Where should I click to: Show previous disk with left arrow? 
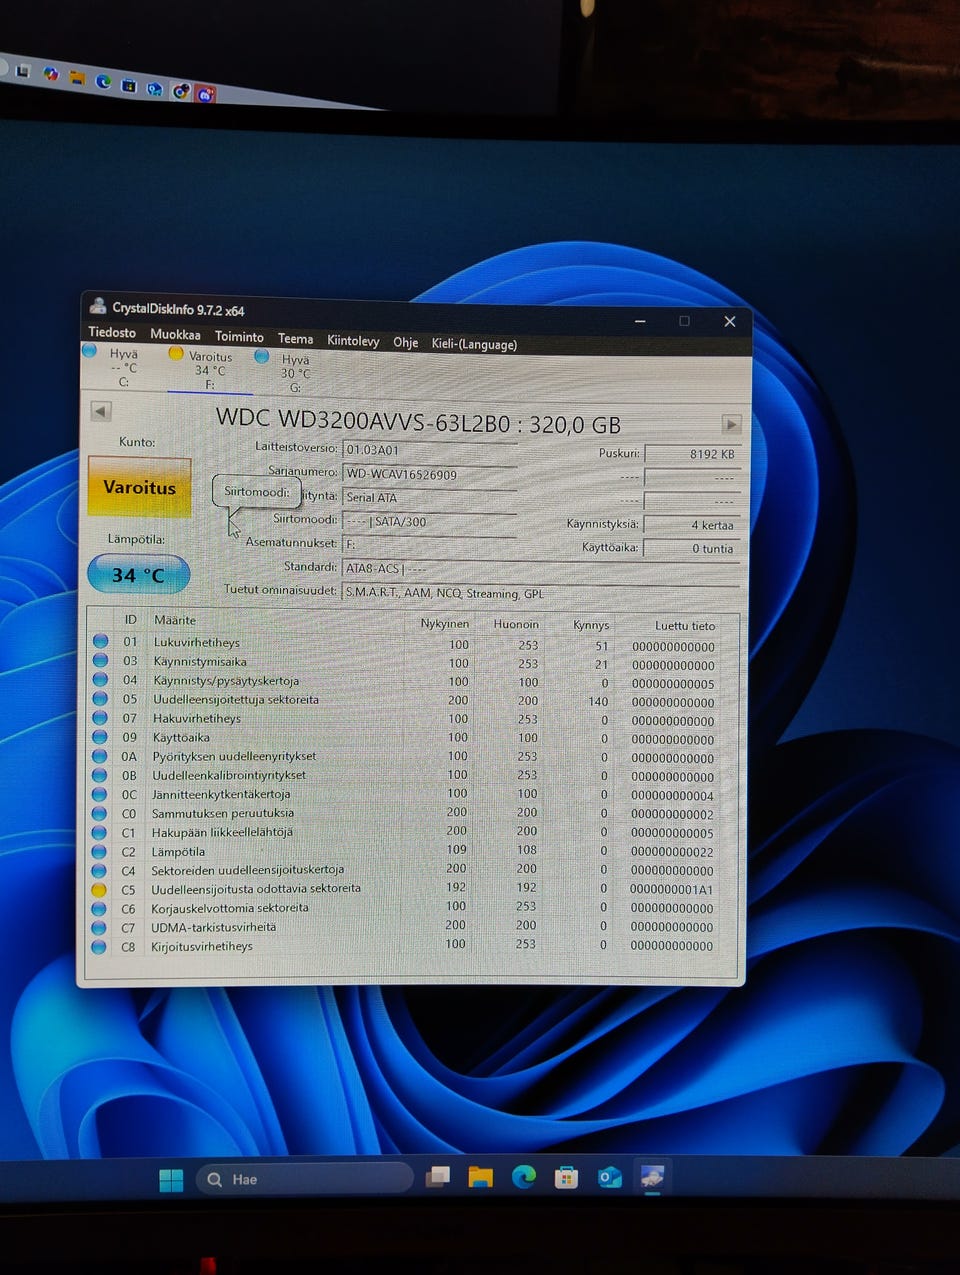click(100, 411)
